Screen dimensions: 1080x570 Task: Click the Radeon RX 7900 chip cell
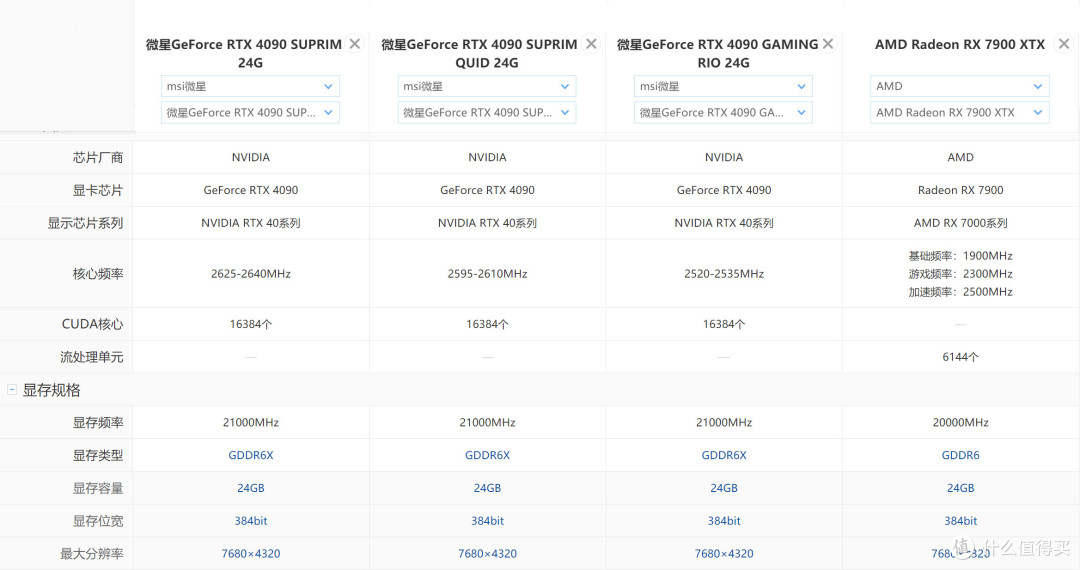[x=961, y=190]
